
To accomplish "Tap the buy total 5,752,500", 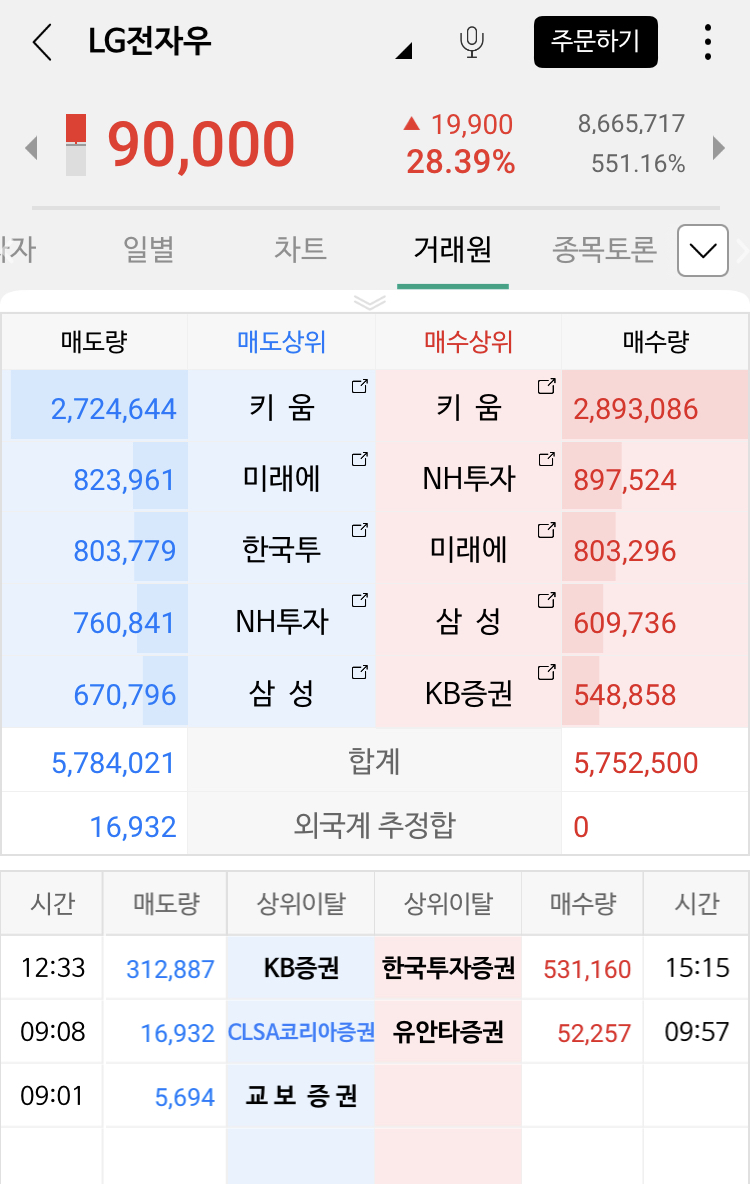I will tap(636, 763).
